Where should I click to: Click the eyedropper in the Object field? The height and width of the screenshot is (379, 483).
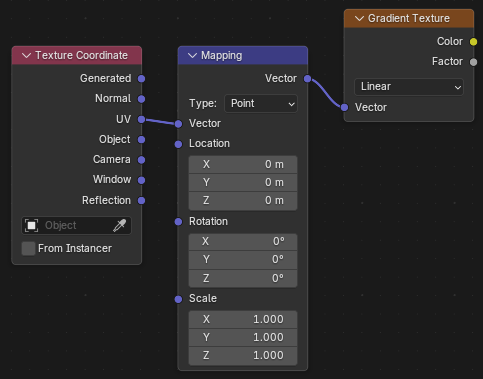point(119,225)
